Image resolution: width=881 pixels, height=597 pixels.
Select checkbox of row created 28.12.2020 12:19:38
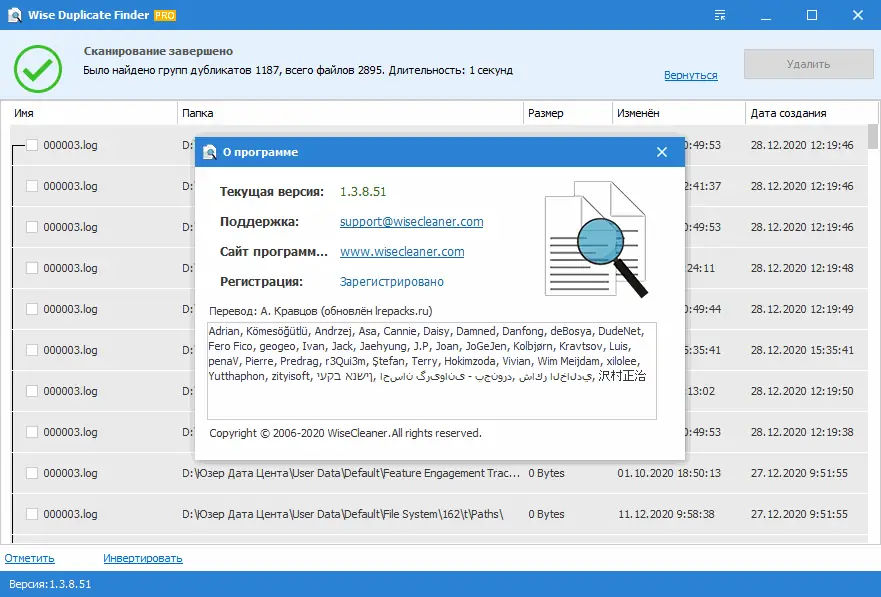(x=32, y=432)
